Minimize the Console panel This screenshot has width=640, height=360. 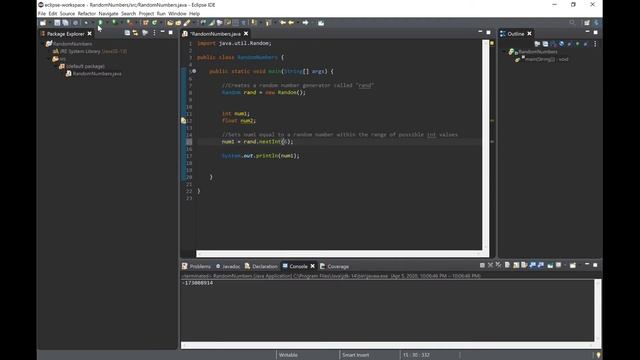coord(587,265)
